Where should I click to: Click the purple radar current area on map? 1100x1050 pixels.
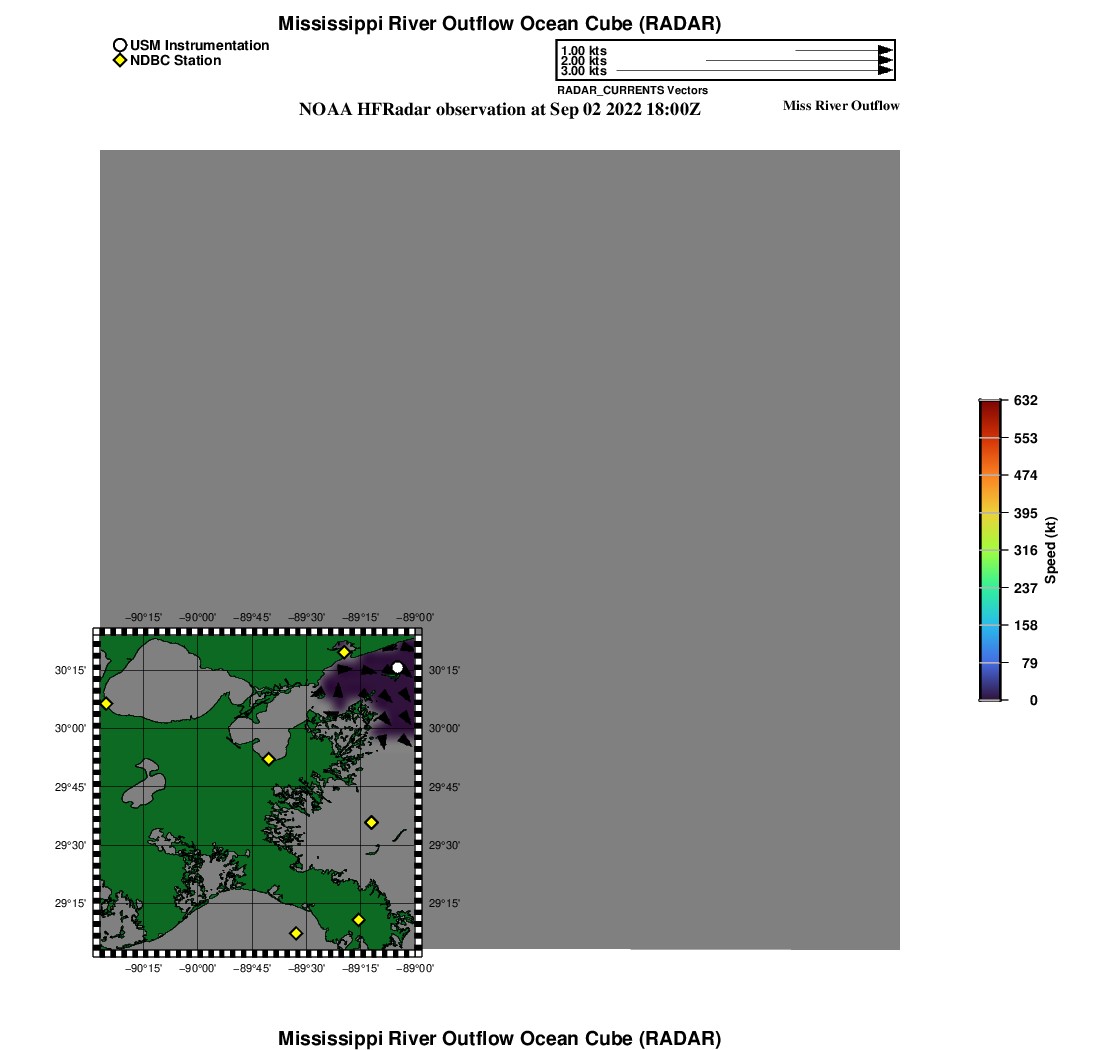[365, 695]
